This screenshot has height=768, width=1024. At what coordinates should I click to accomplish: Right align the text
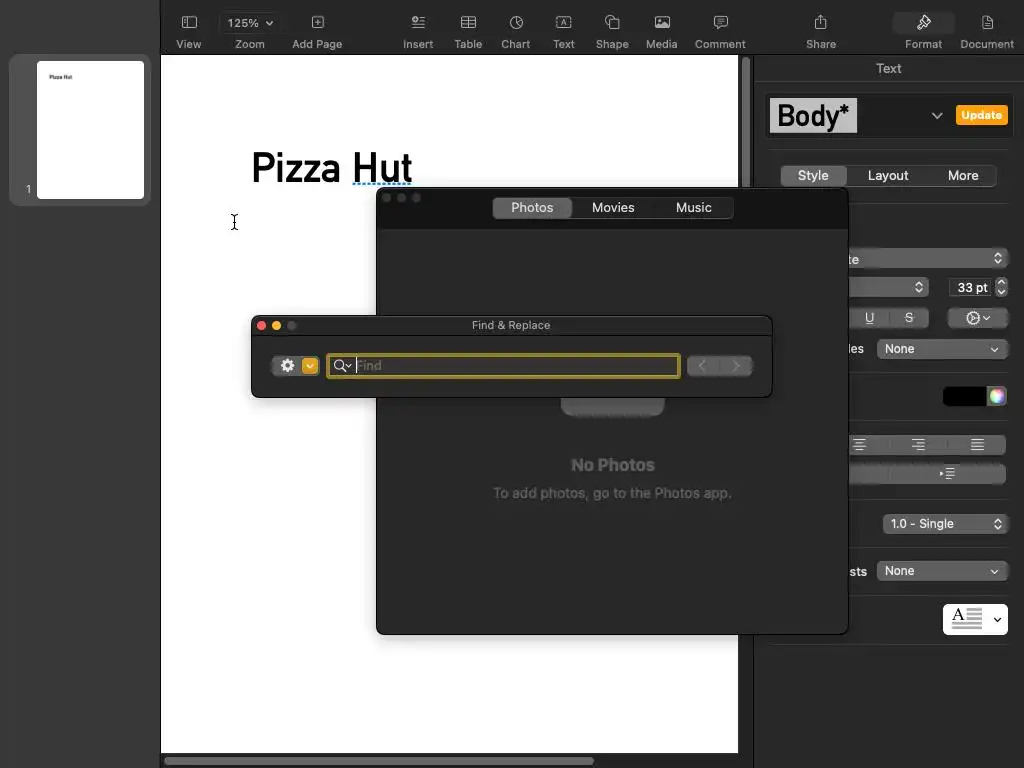click(x=918, y=445)
